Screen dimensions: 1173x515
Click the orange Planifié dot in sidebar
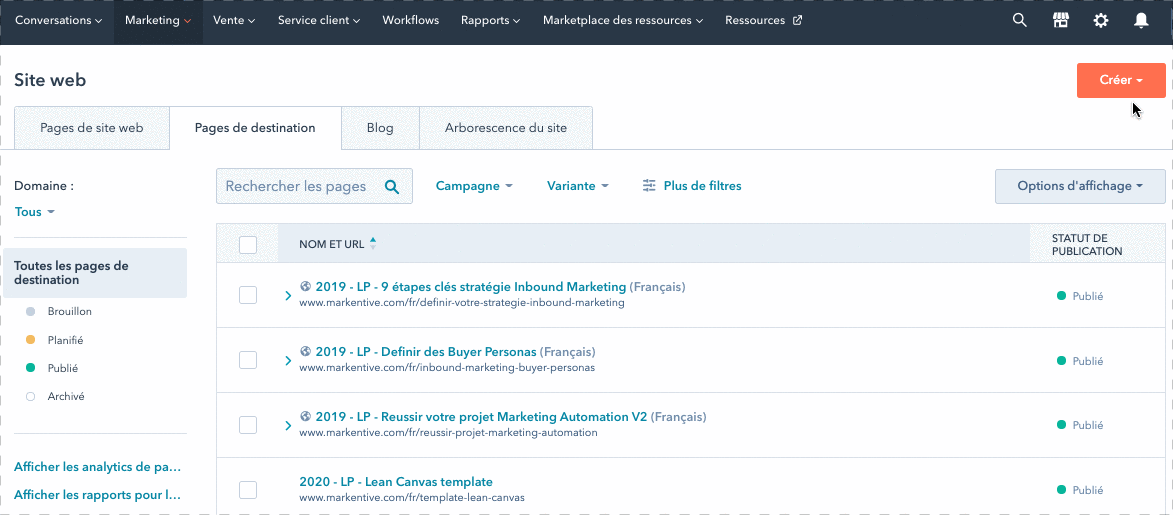(31, 340)
